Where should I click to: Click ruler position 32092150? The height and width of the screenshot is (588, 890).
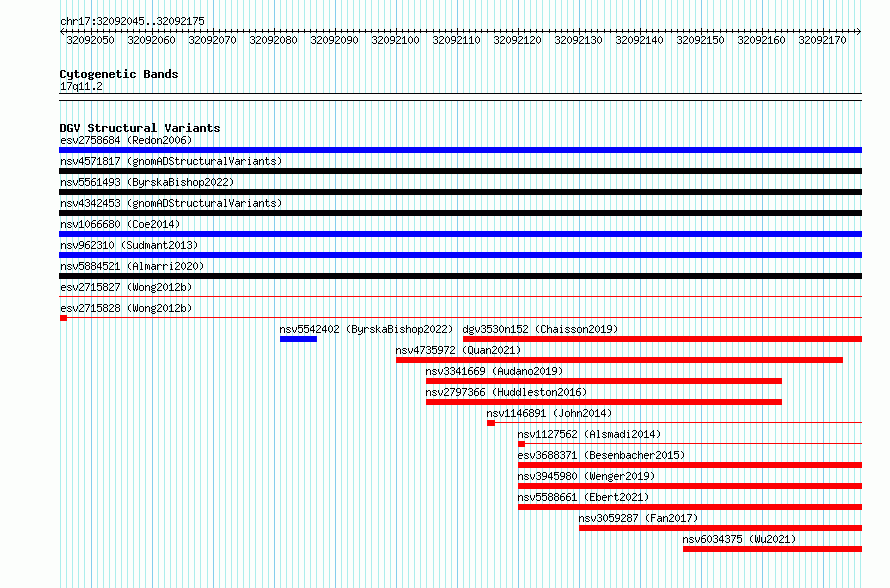(x=700, y=40)
